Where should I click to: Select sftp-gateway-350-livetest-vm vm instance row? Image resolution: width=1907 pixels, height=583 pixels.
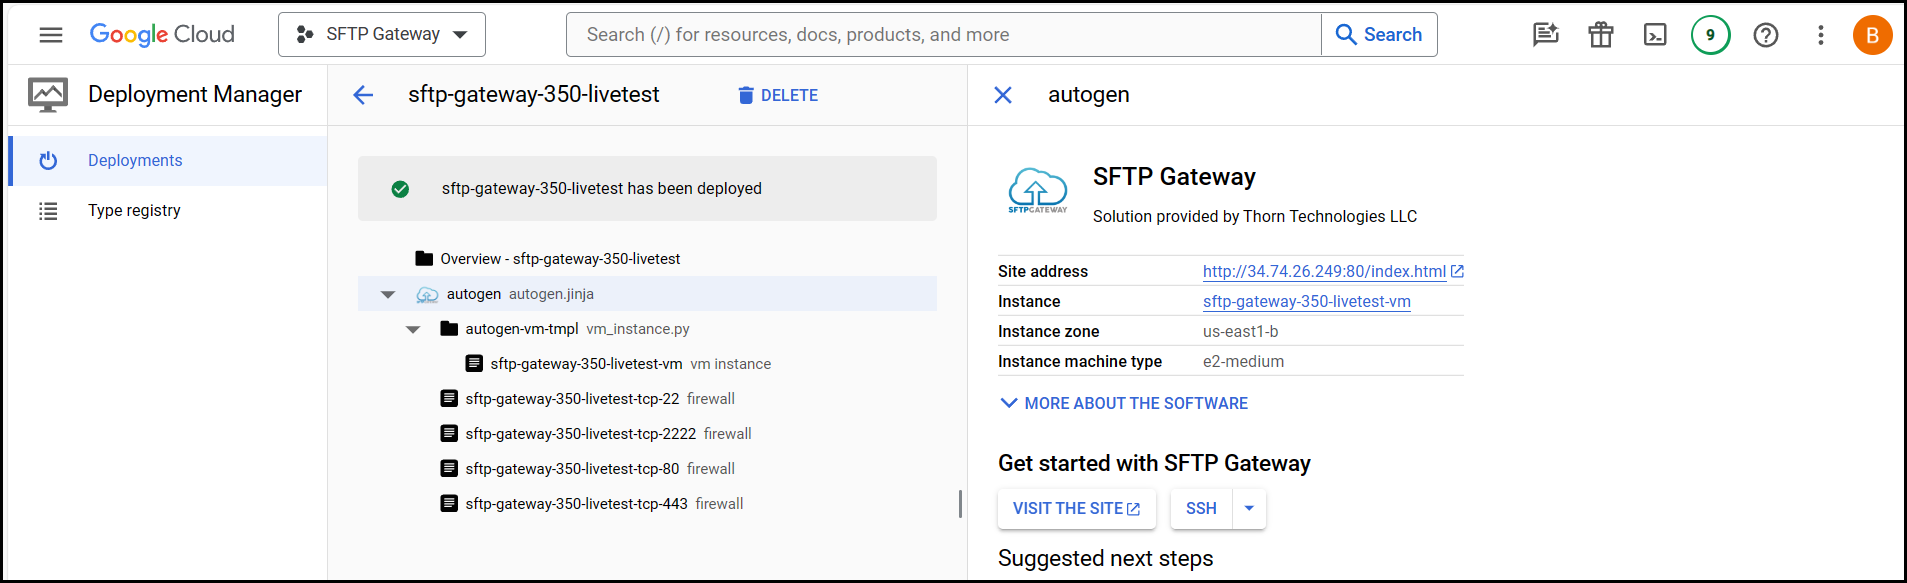647,364
